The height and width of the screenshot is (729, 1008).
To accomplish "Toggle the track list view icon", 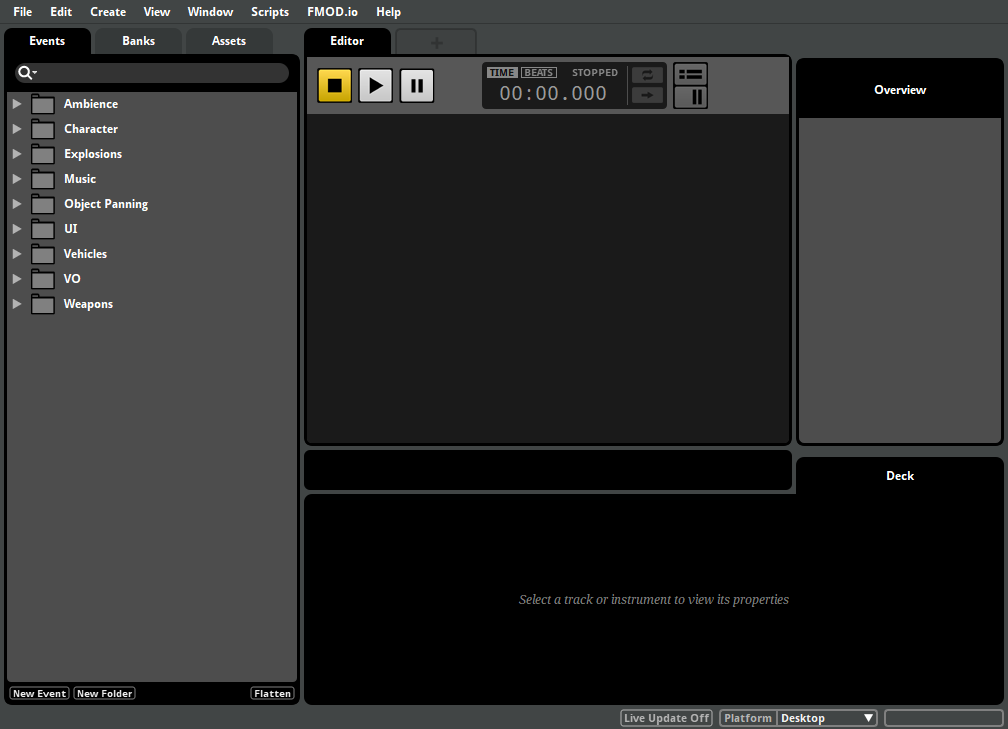I will click(690, 75).
